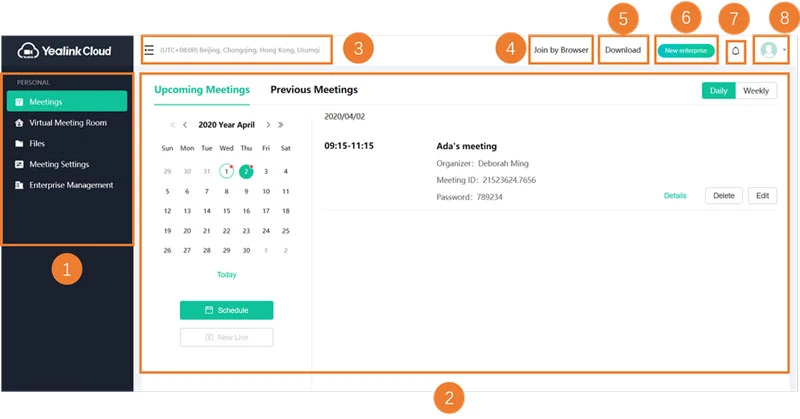Screen dimensions: 800x419
Task: Open the Files section in sidebar
Action: coord(37,144)
